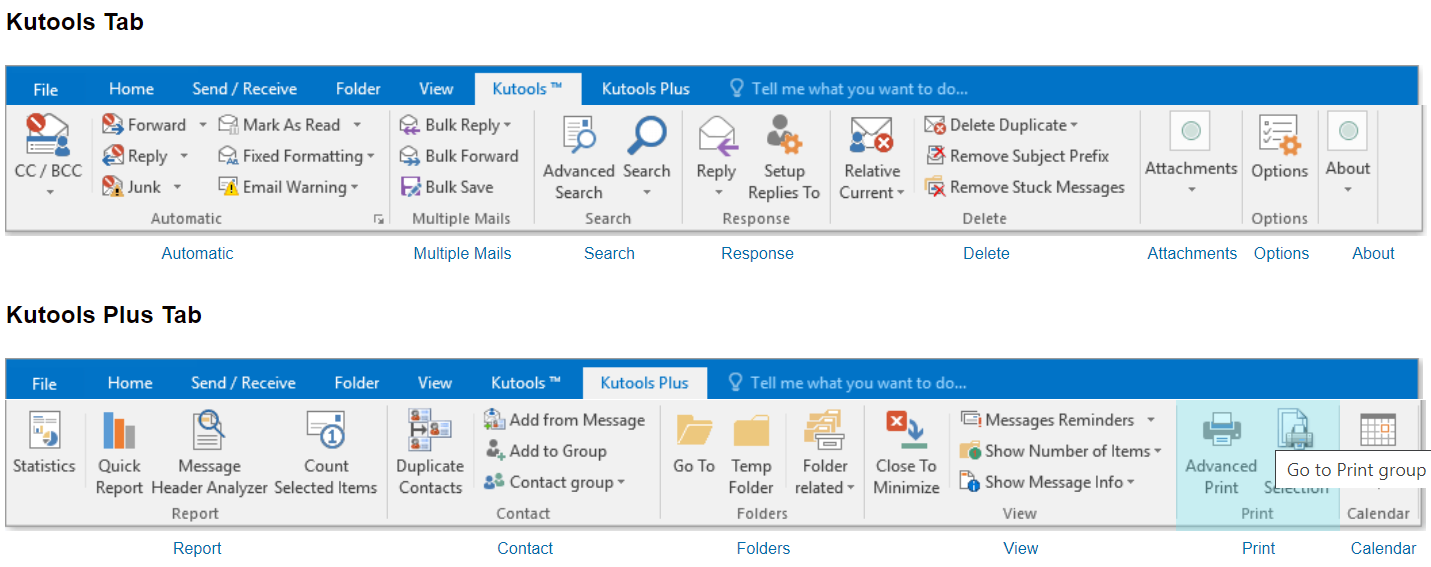Open the Email Warning dropdown

pos(354,187)
